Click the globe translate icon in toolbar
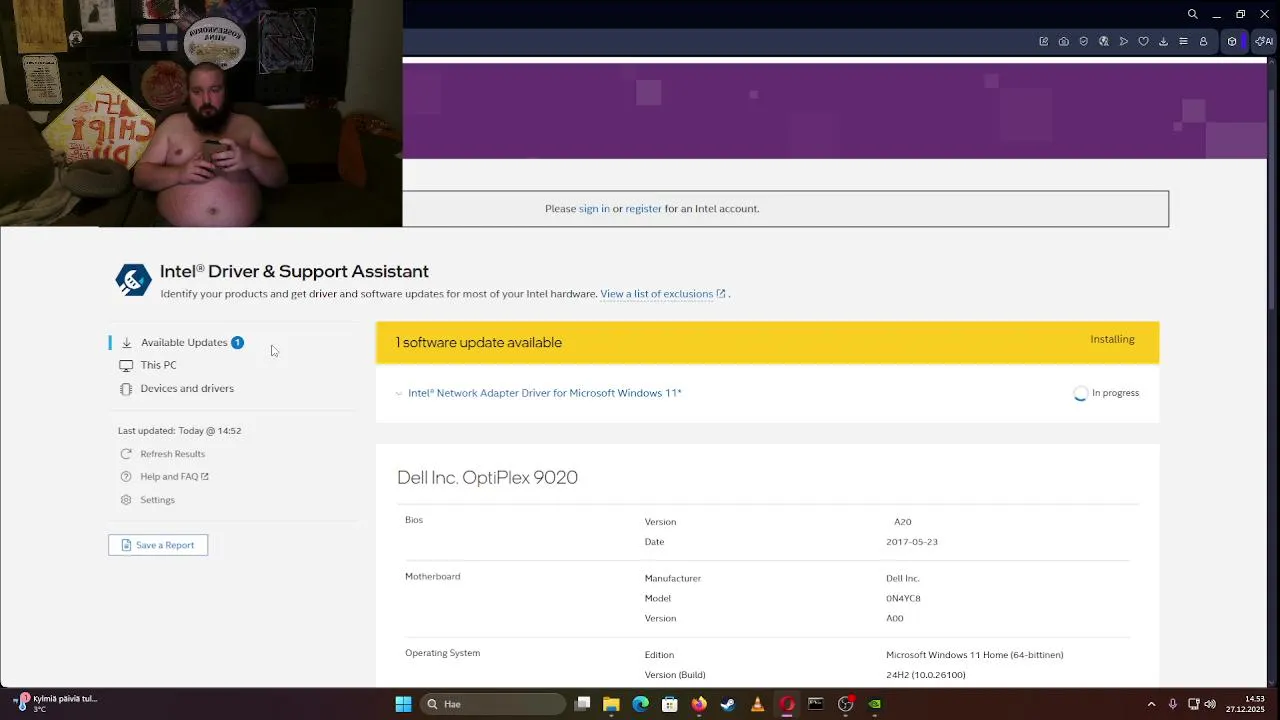Viewport: 1280px width, 720px height. (x=1104, y=41)
